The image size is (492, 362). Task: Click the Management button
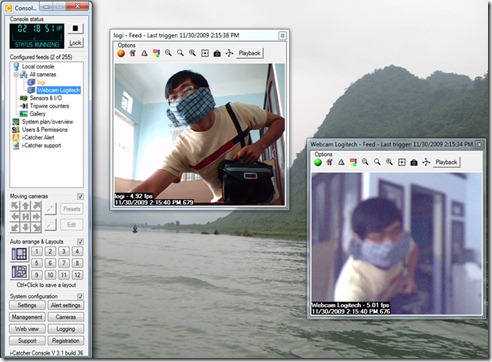[27, 317]
